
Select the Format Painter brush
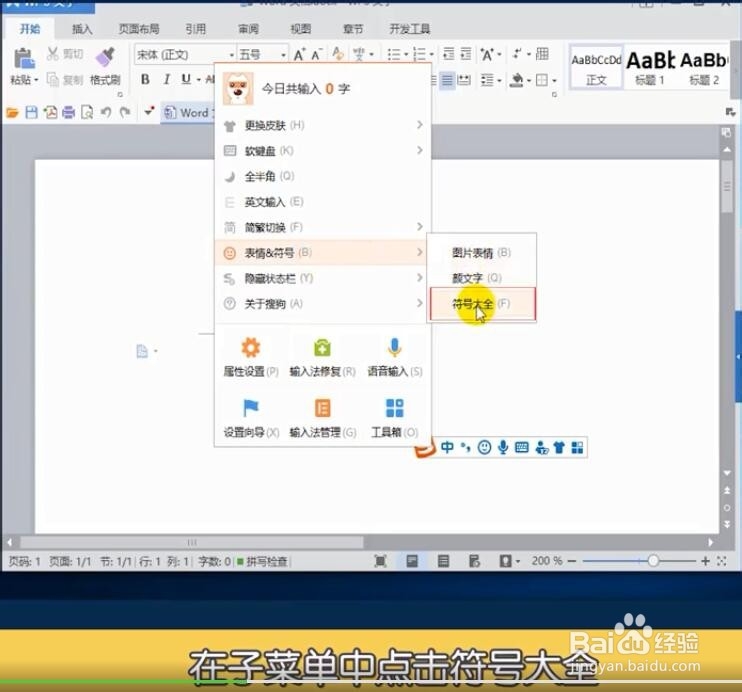pos(105,57)
